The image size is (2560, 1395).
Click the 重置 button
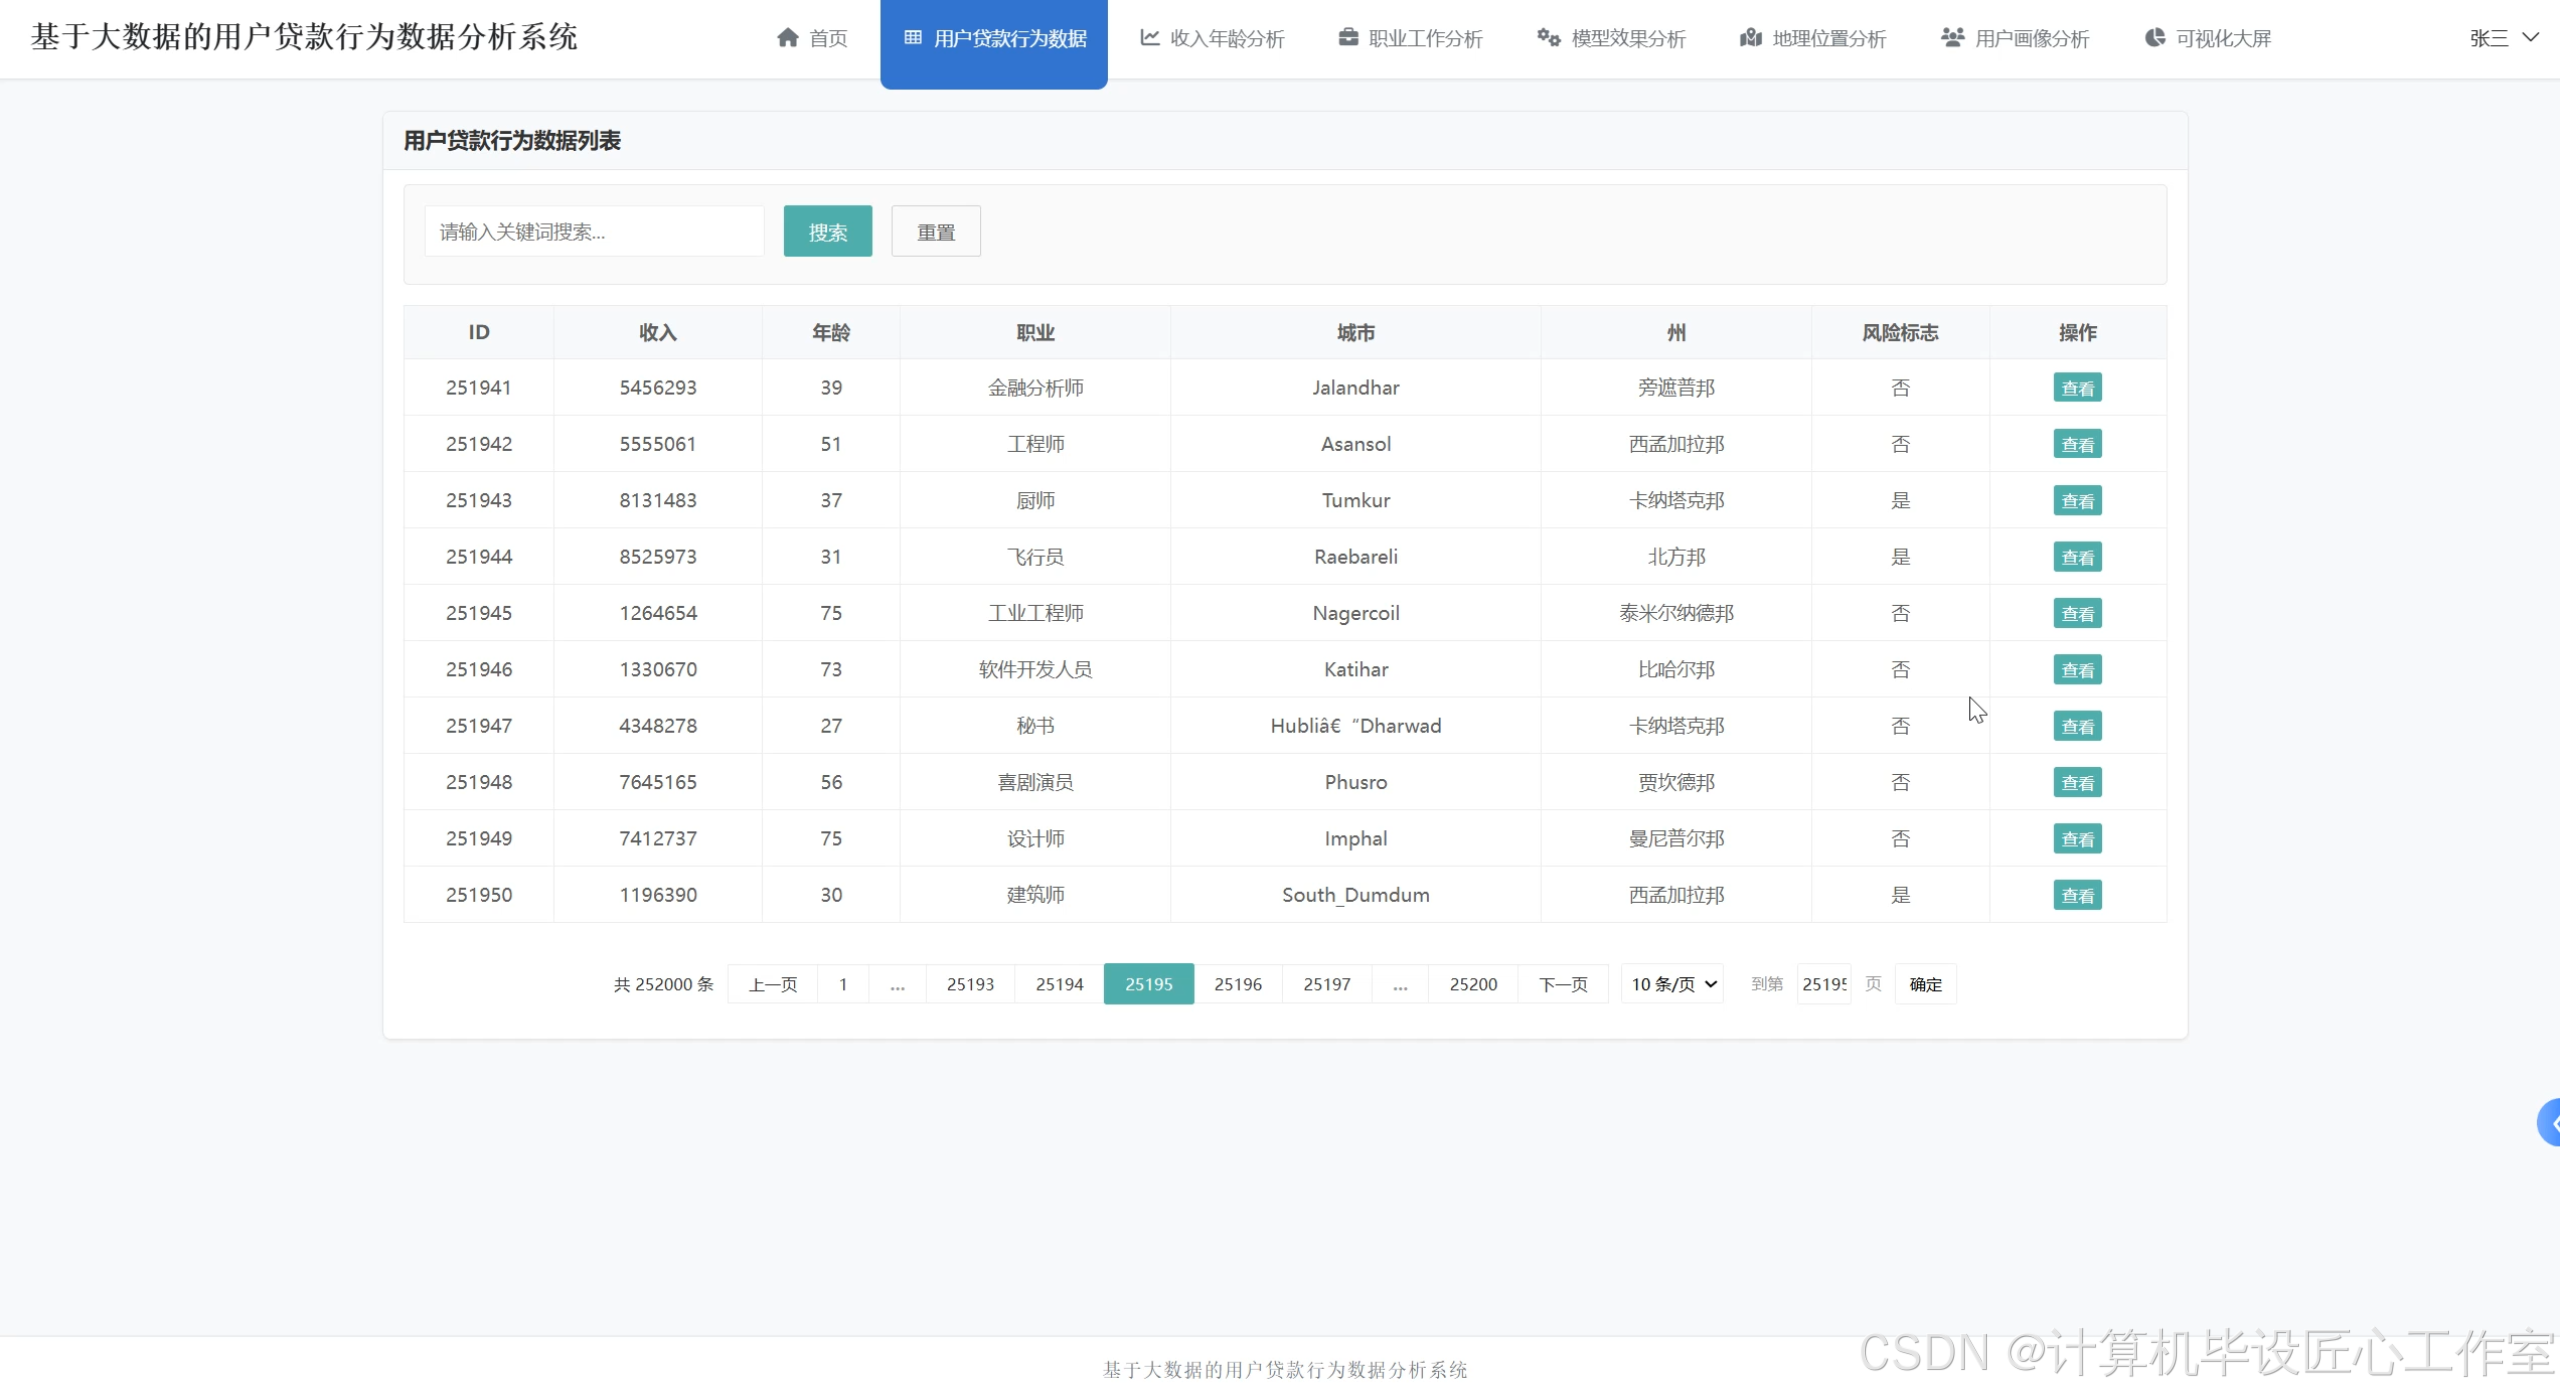point(936,232)
